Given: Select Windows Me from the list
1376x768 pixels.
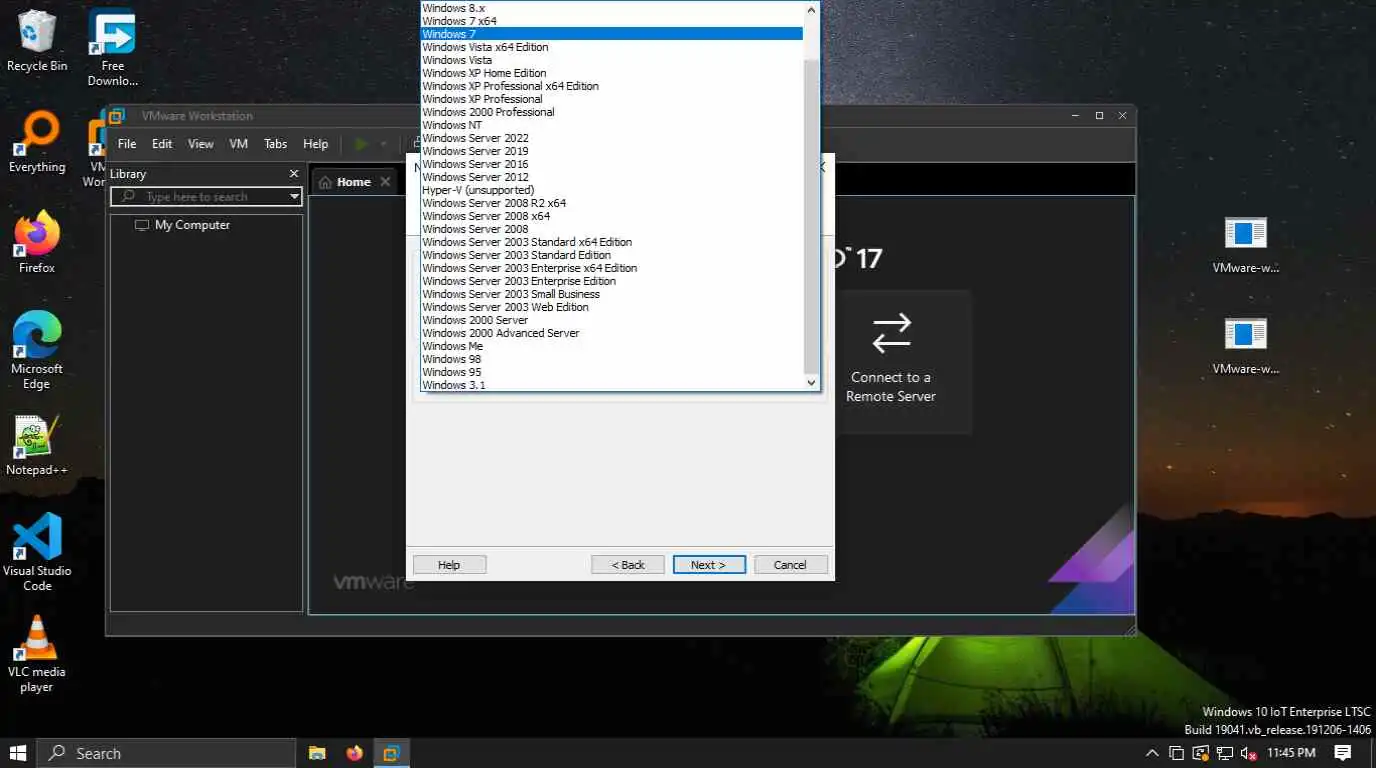Looking at the screenshot, I should (x=611, y=346).
